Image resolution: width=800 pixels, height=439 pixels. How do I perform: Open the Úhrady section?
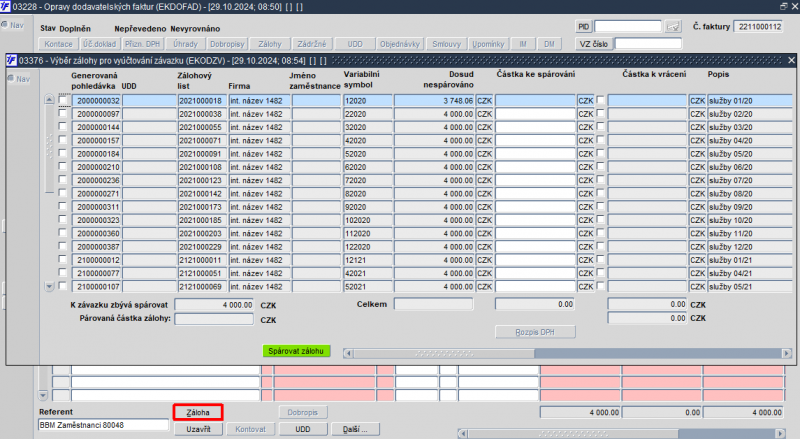186,44
